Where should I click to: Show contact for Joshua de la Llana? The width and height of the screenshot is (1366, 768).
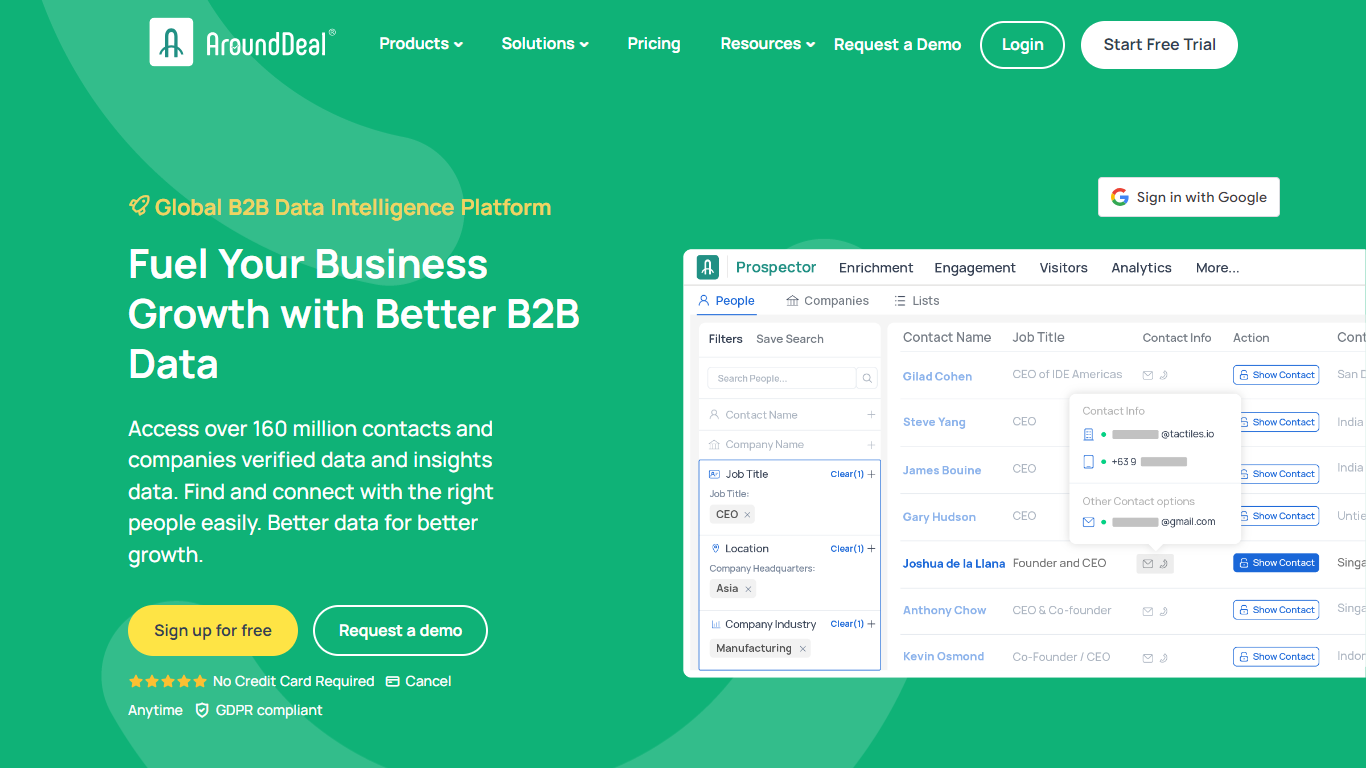coord(1276,563)
